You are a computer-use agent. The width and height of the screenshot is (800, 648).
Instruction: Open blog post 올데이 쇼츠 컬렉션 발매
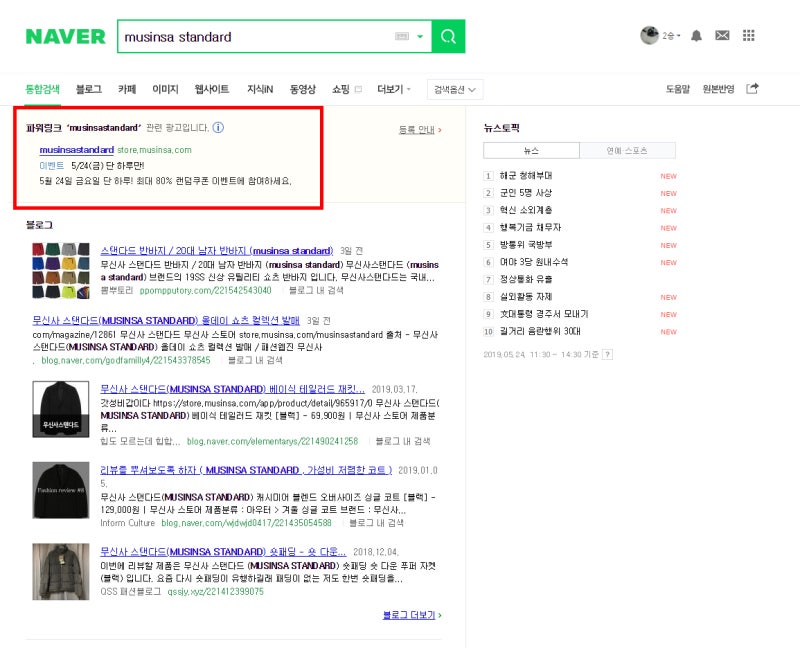point(166,320)
